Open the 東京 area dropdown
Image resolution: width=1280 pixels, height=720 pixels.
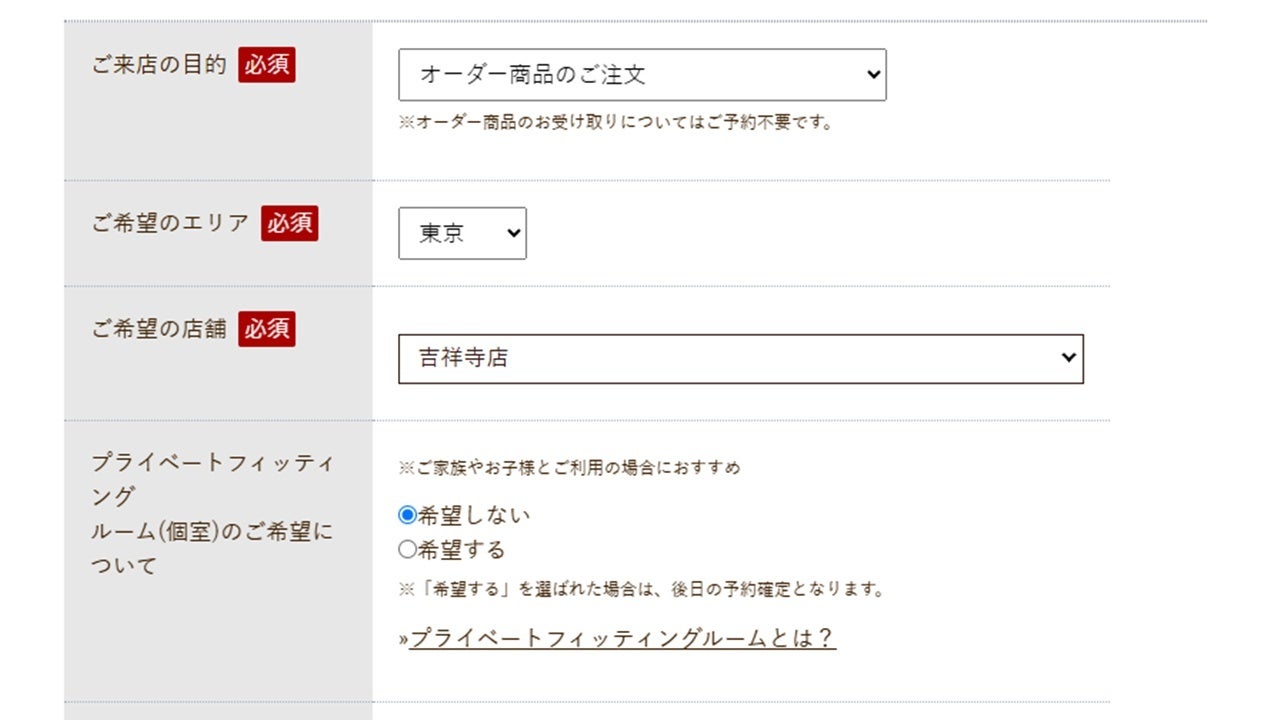coord(461,233)
